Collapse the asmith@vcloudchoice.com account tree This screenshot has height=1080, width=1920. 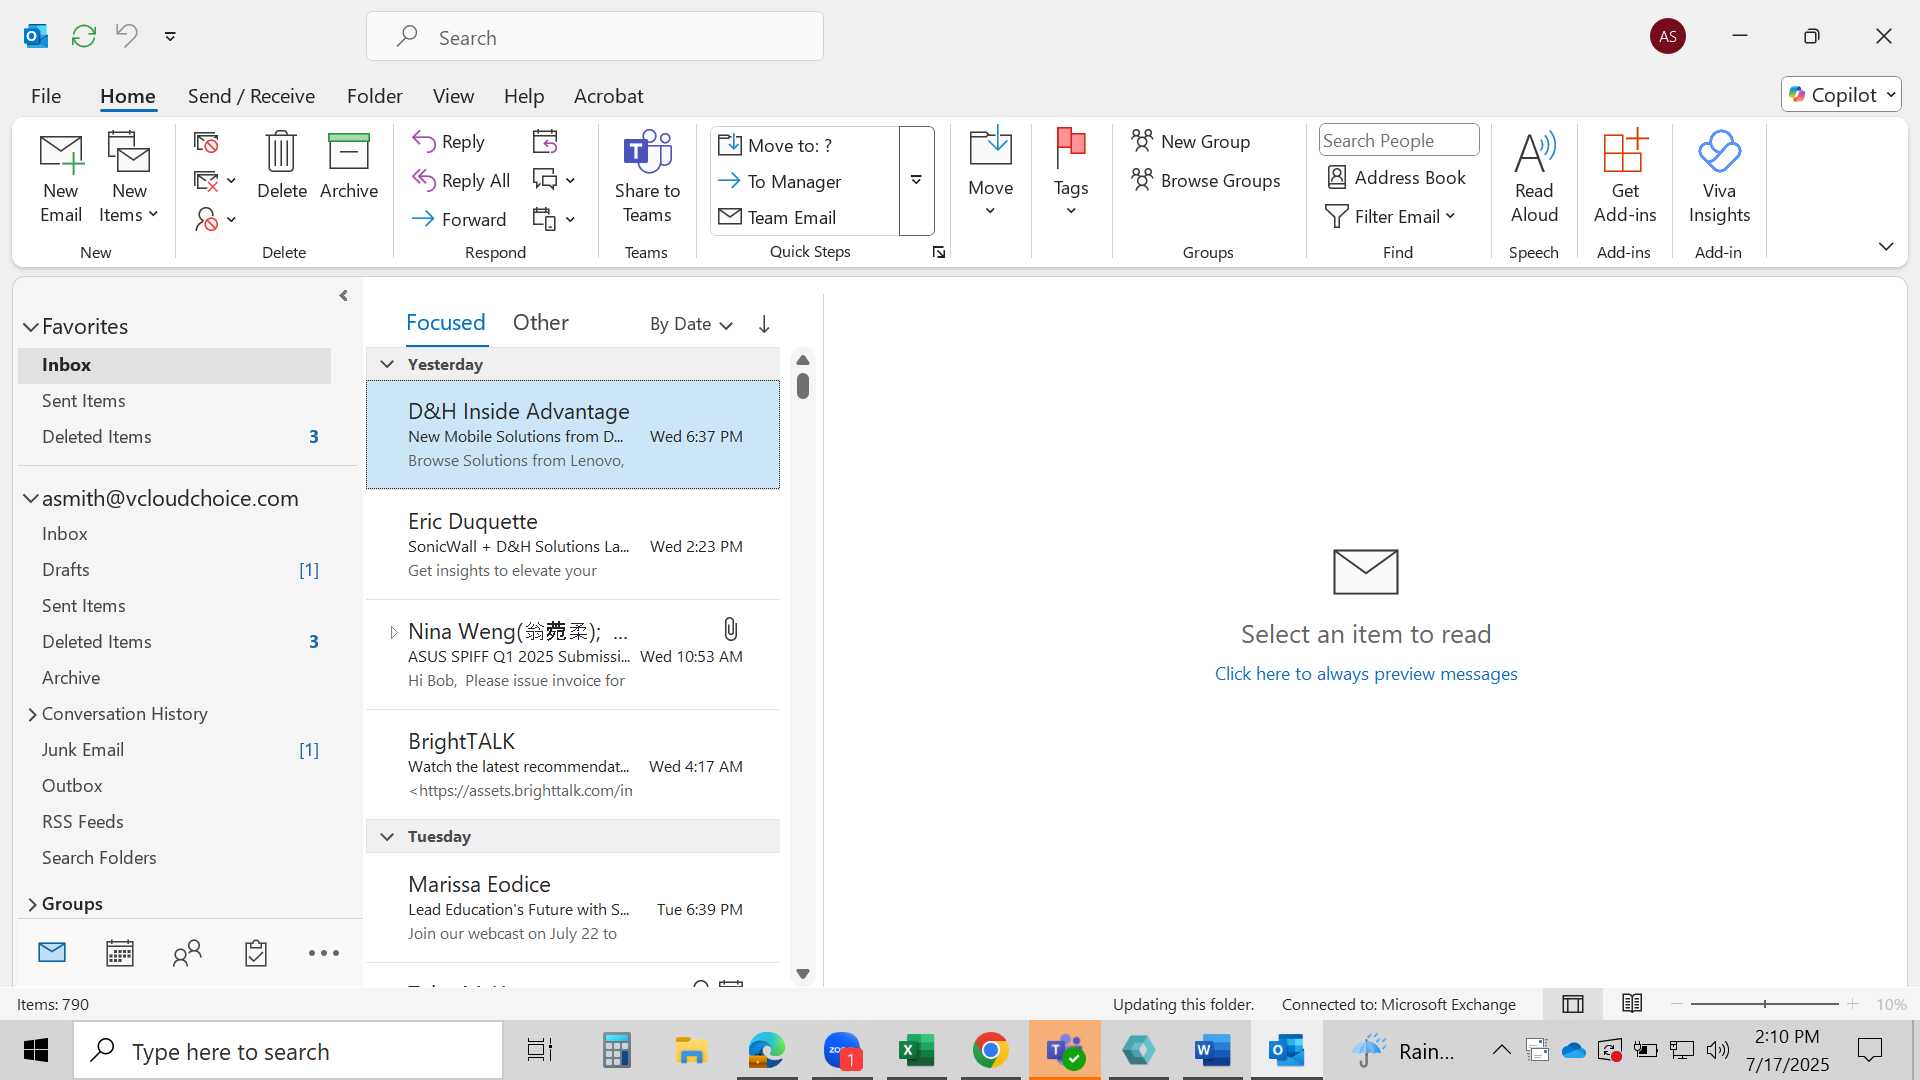(31, 498)
